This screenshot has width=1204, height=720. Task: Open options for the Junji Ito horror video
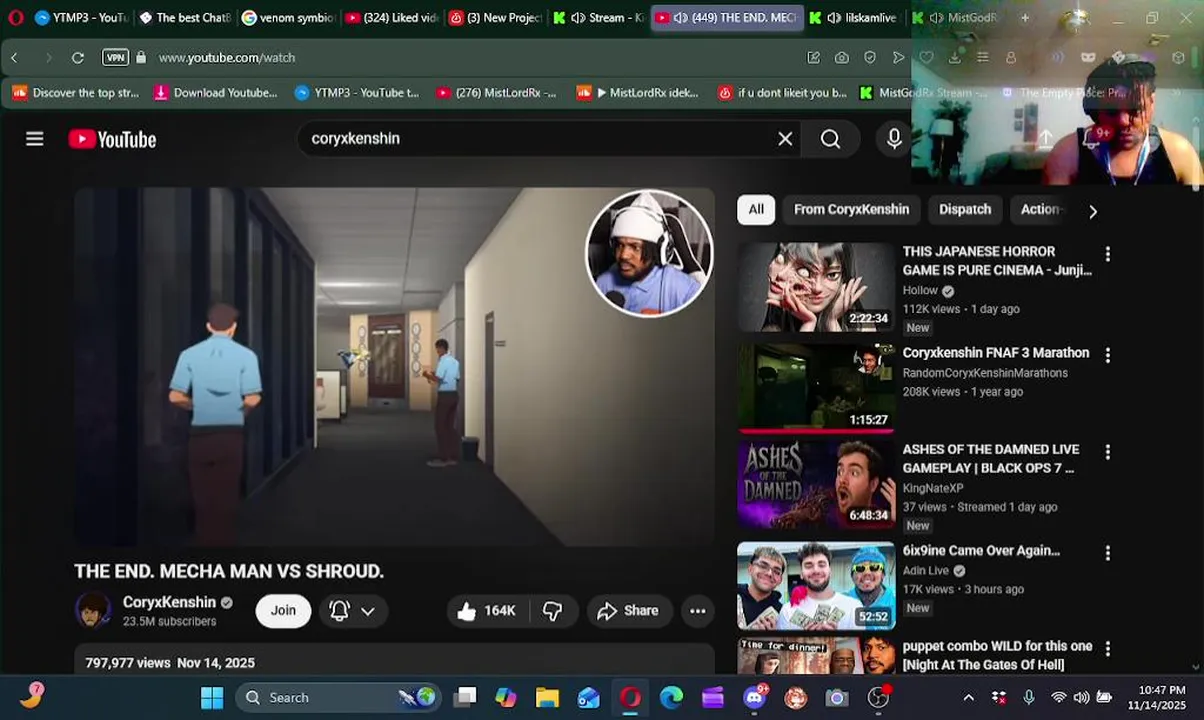1107,254
